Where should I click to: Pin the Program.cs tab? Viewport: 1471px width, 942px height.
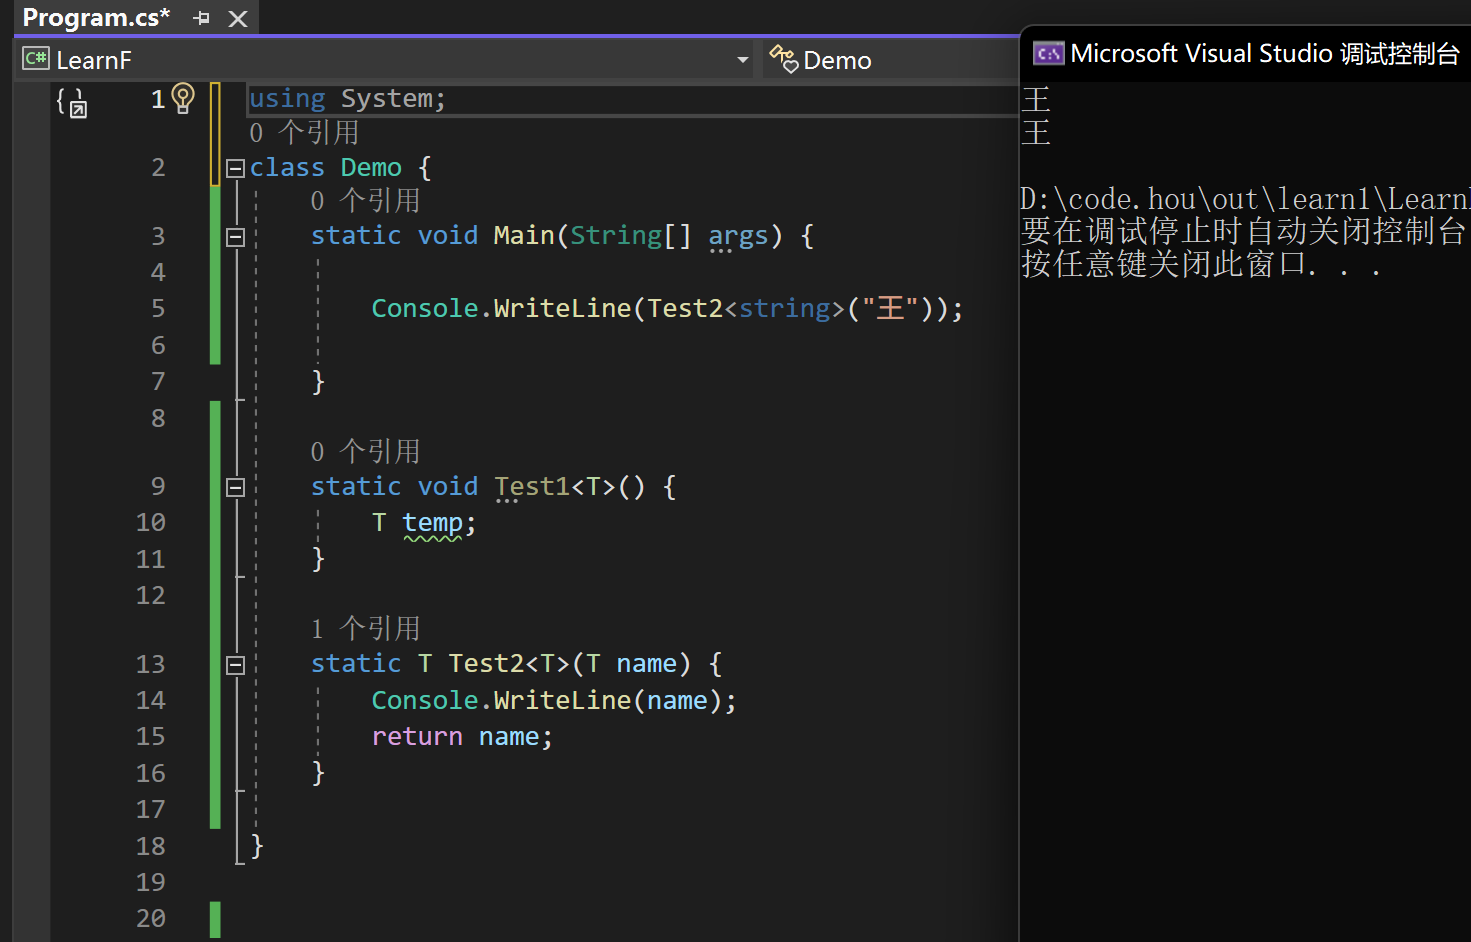point(202,18)
